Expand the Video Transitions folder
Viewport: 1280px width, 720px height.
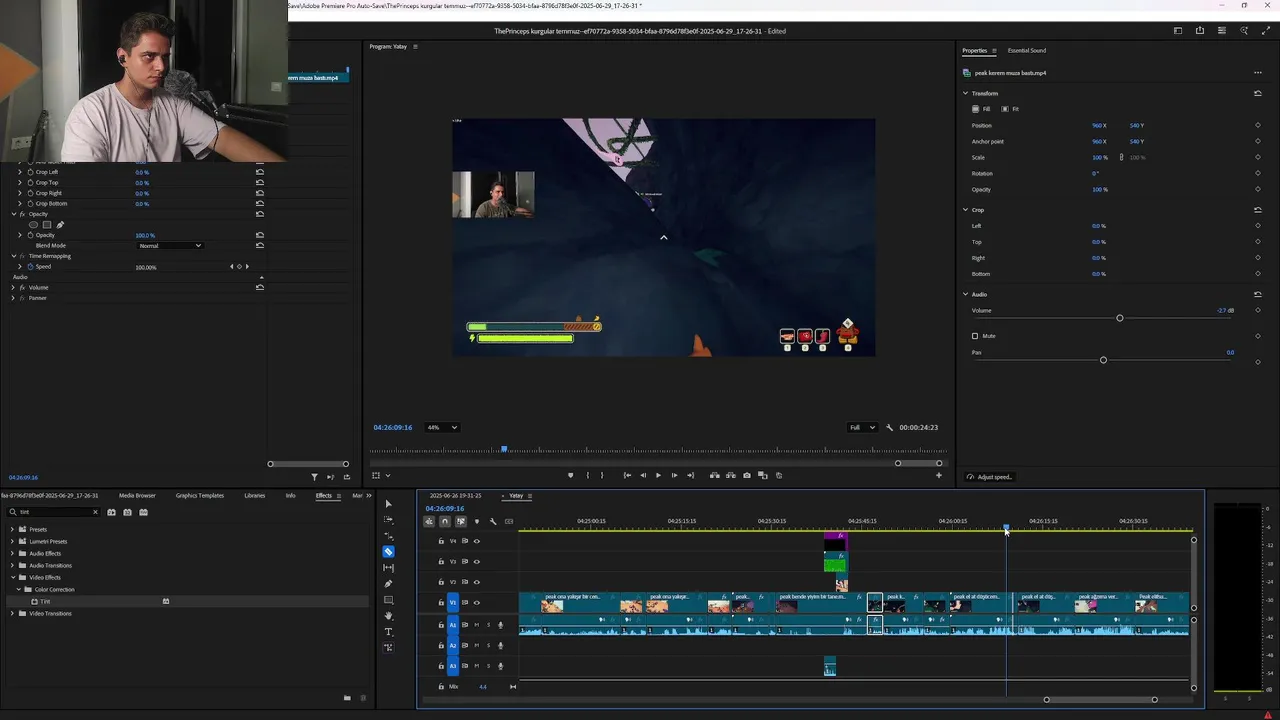[12, 613]
